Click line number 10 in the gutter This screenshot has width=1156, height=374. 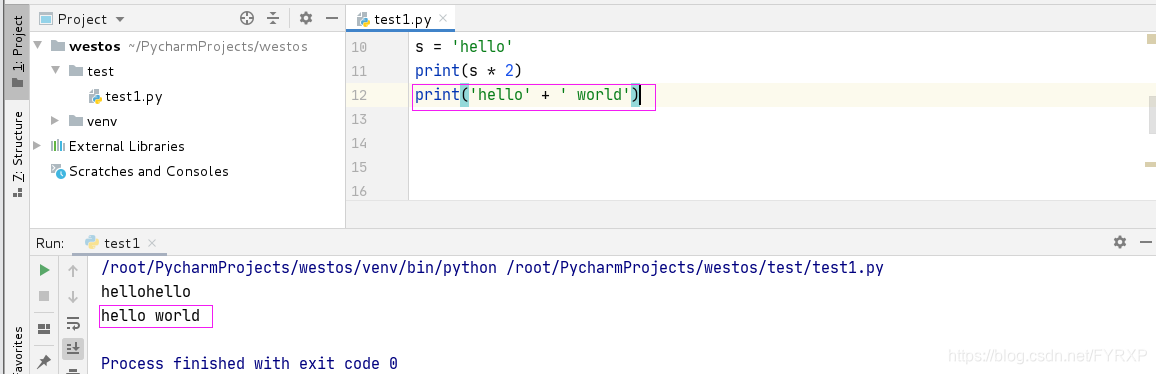tap(359, 47)
